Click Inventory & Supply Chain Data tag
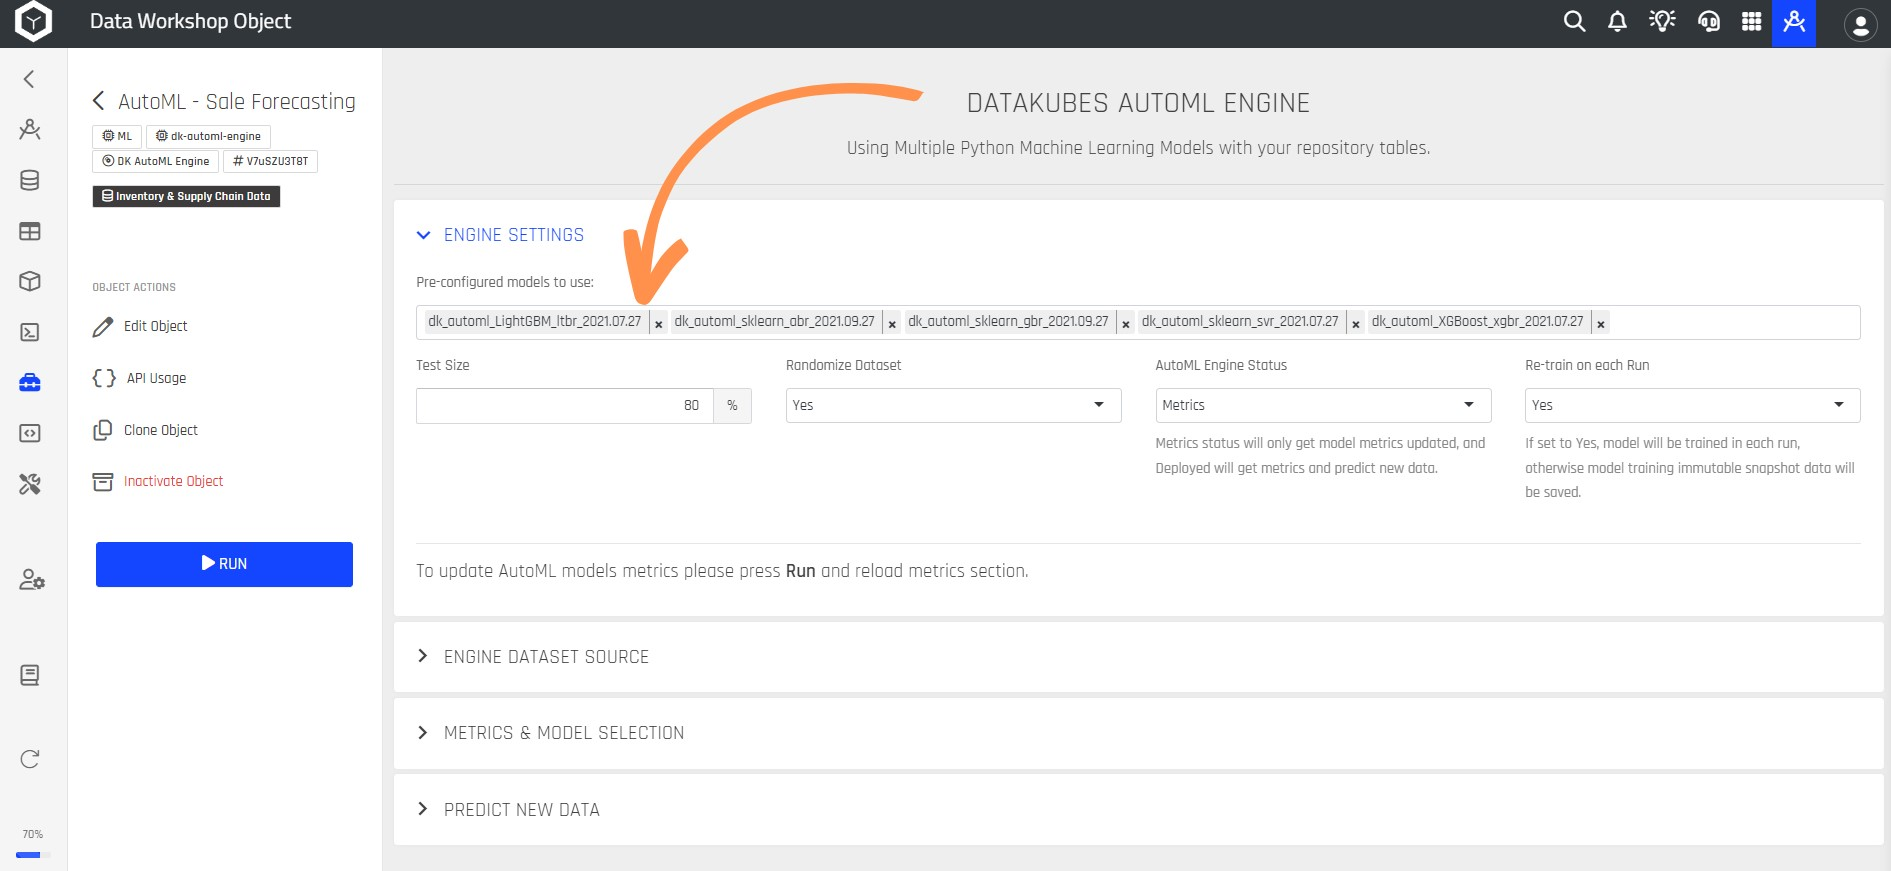Viewport: 1891px width, 871px height. click(x=186, y=196)
